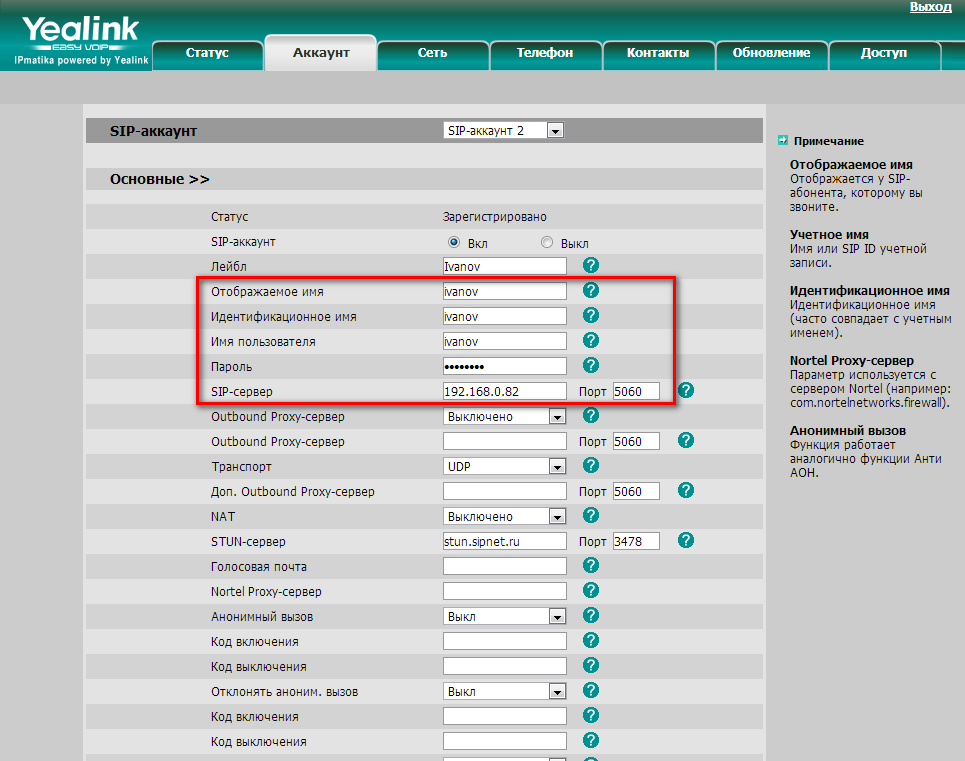Switch to the Сеть tab
This screenshot has width=965, height=761.
coord(432,53)
